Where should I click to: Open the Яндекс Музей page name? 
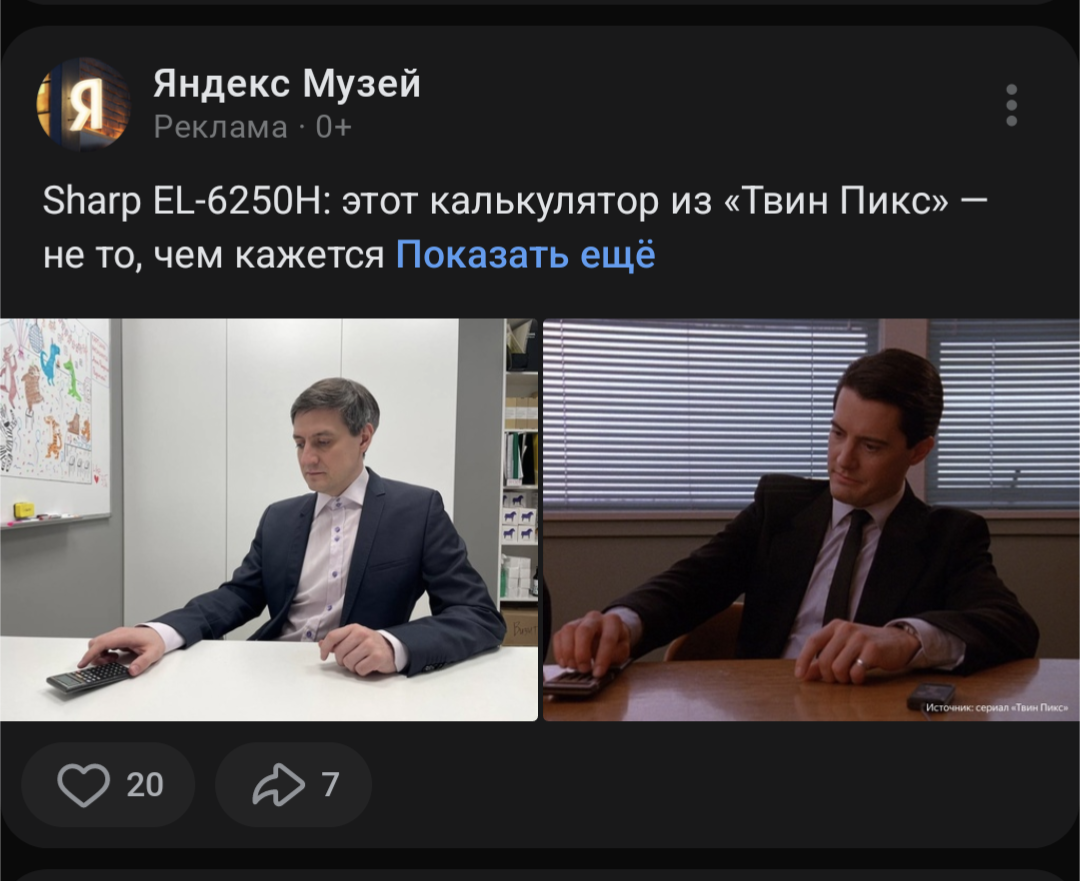(287, 83)
